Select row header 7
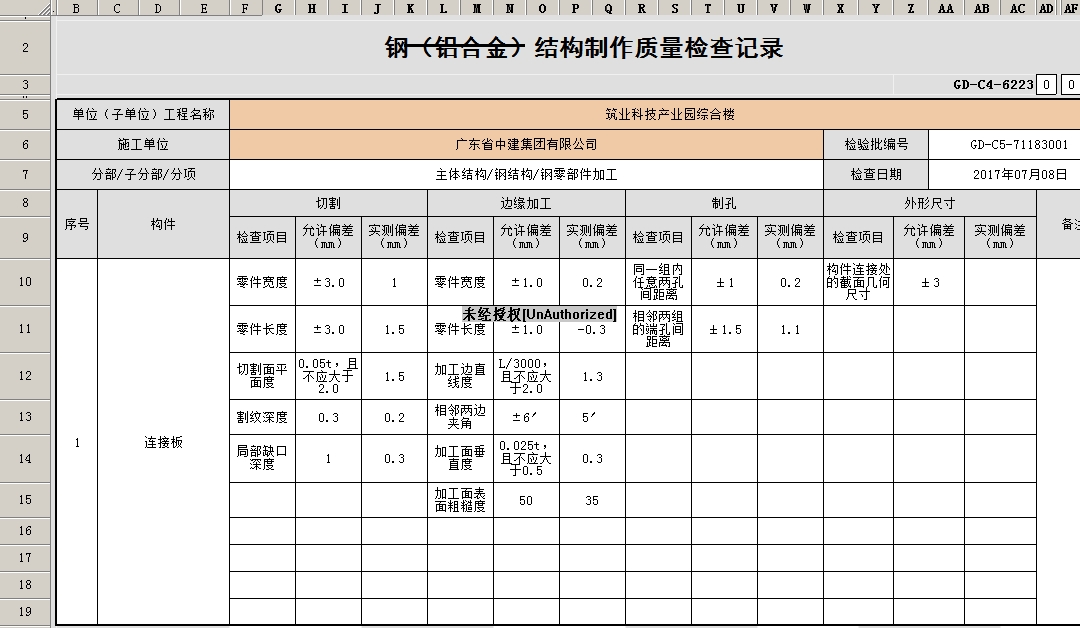Image resolution: width=1080 pixels, height=628 pixels. point(25,174)
